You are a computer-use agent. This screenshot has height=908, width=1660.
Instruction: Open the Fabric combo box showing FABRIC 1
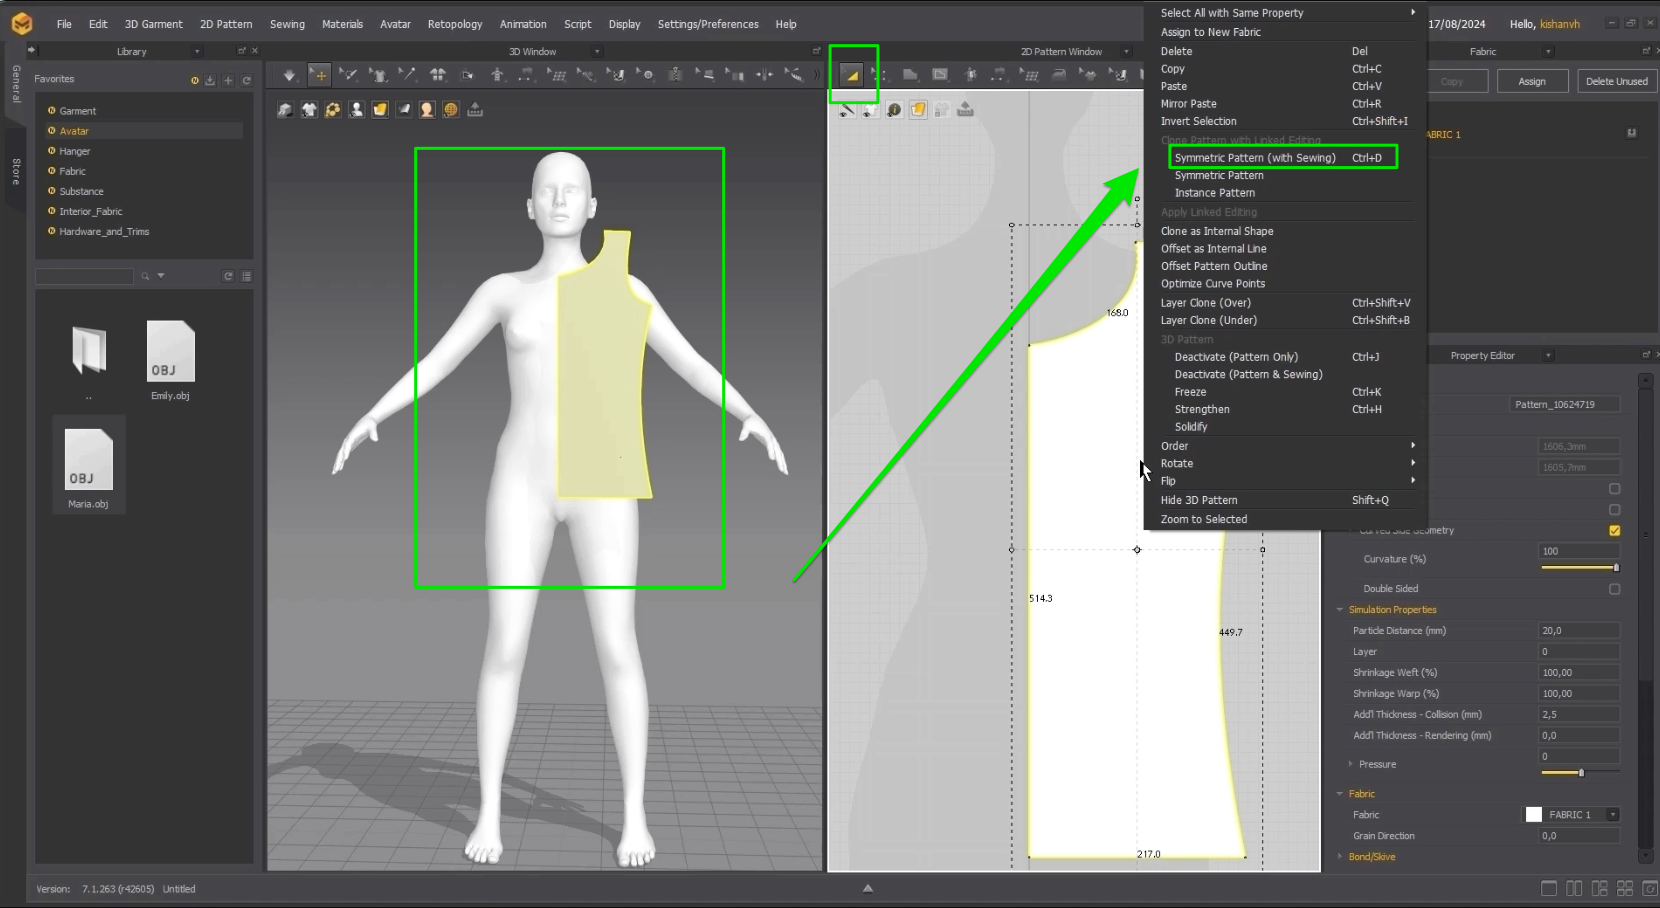(x=1571, y=815)
